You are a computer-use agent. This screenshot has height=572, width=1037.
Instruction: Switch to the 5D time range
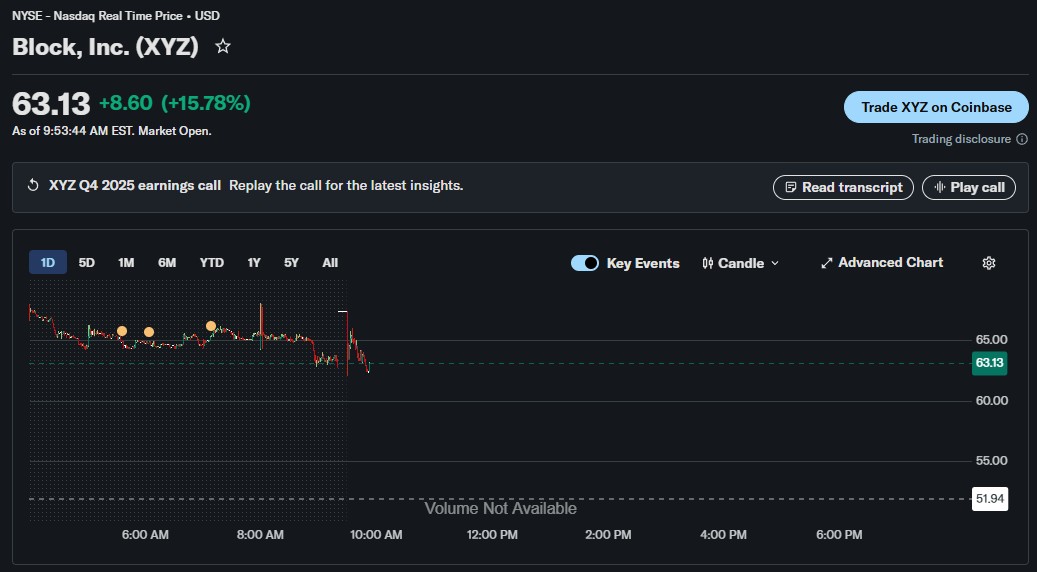point(87,263)
